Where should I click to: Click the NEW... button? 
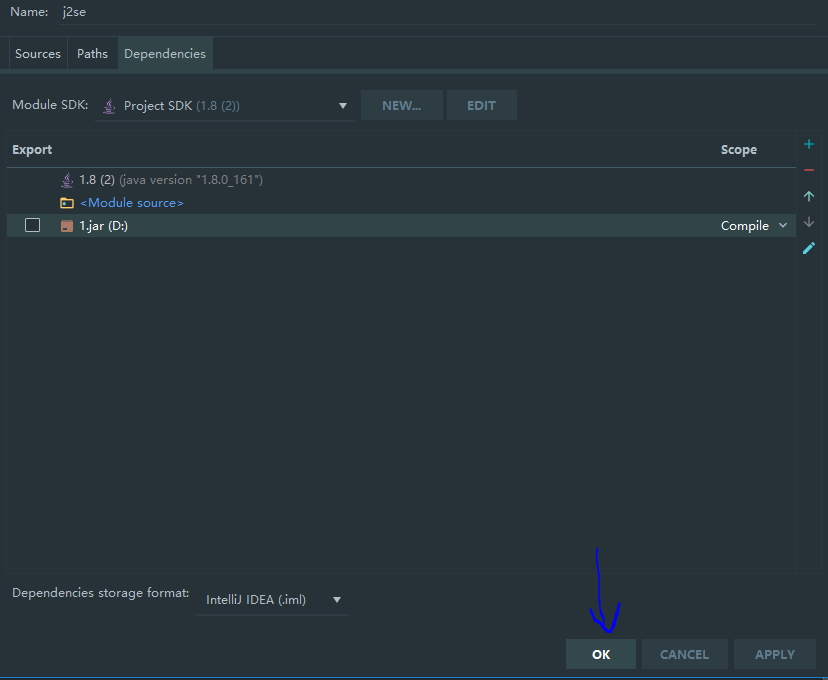(x=401, y=106)
